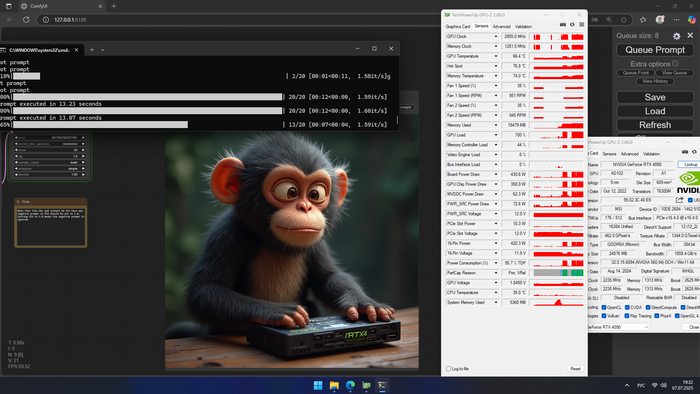Toggle OpenCL checkbox in GPU-Z
This screenshot has height=394, width=700.
click(604, 307)
